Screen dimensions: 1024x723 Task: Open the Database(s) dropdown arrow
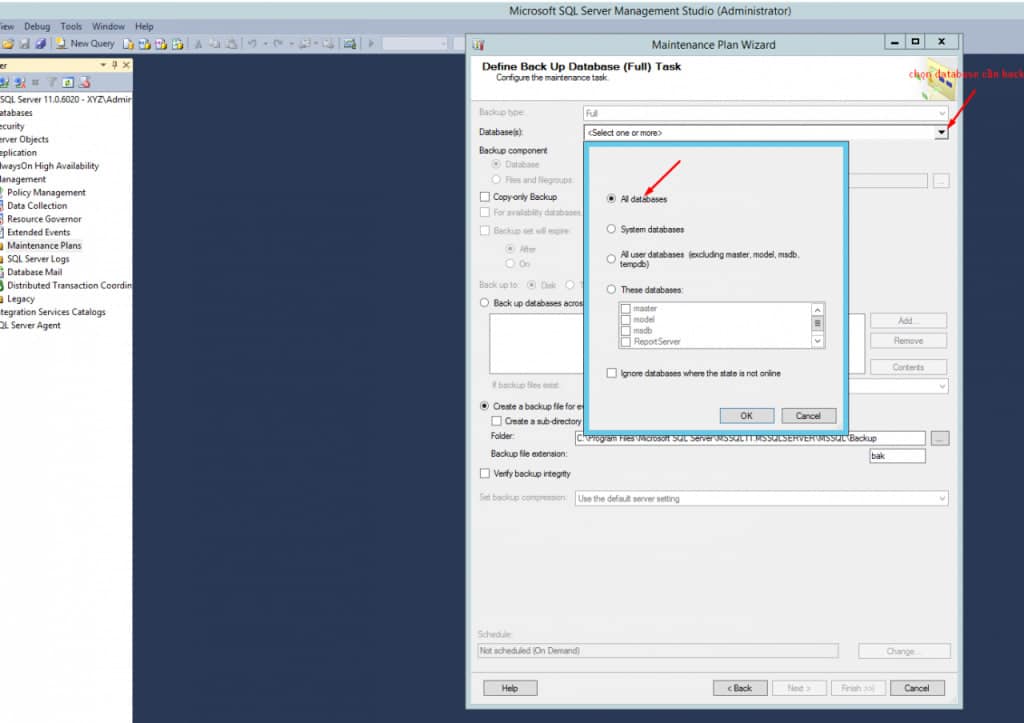[x=941, y=132]
